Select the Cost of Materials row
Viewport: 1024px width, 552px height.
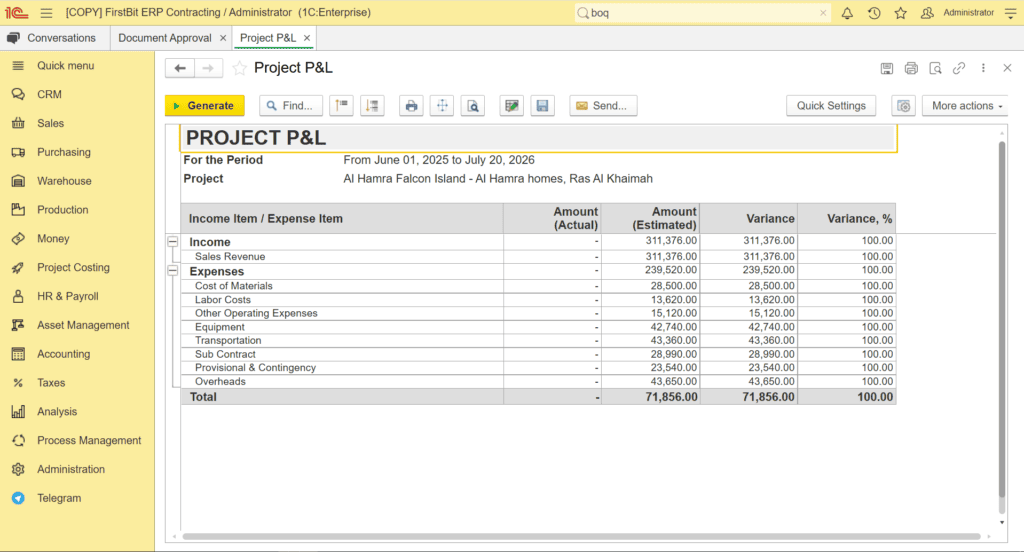pos(538,286)
